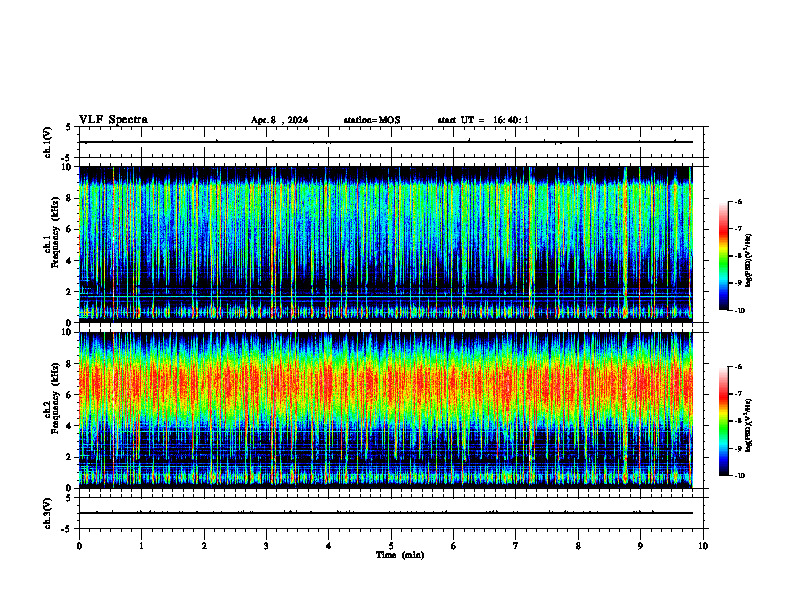
Task: Click the ch.1 colorbar log(PSD) label
Action: [x=749, y=261]
